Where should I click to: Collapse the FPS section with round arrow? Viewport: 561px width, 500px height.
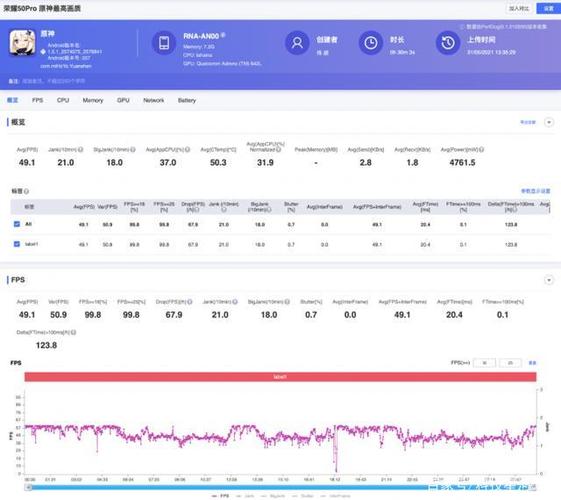click(x=549, y=280)
